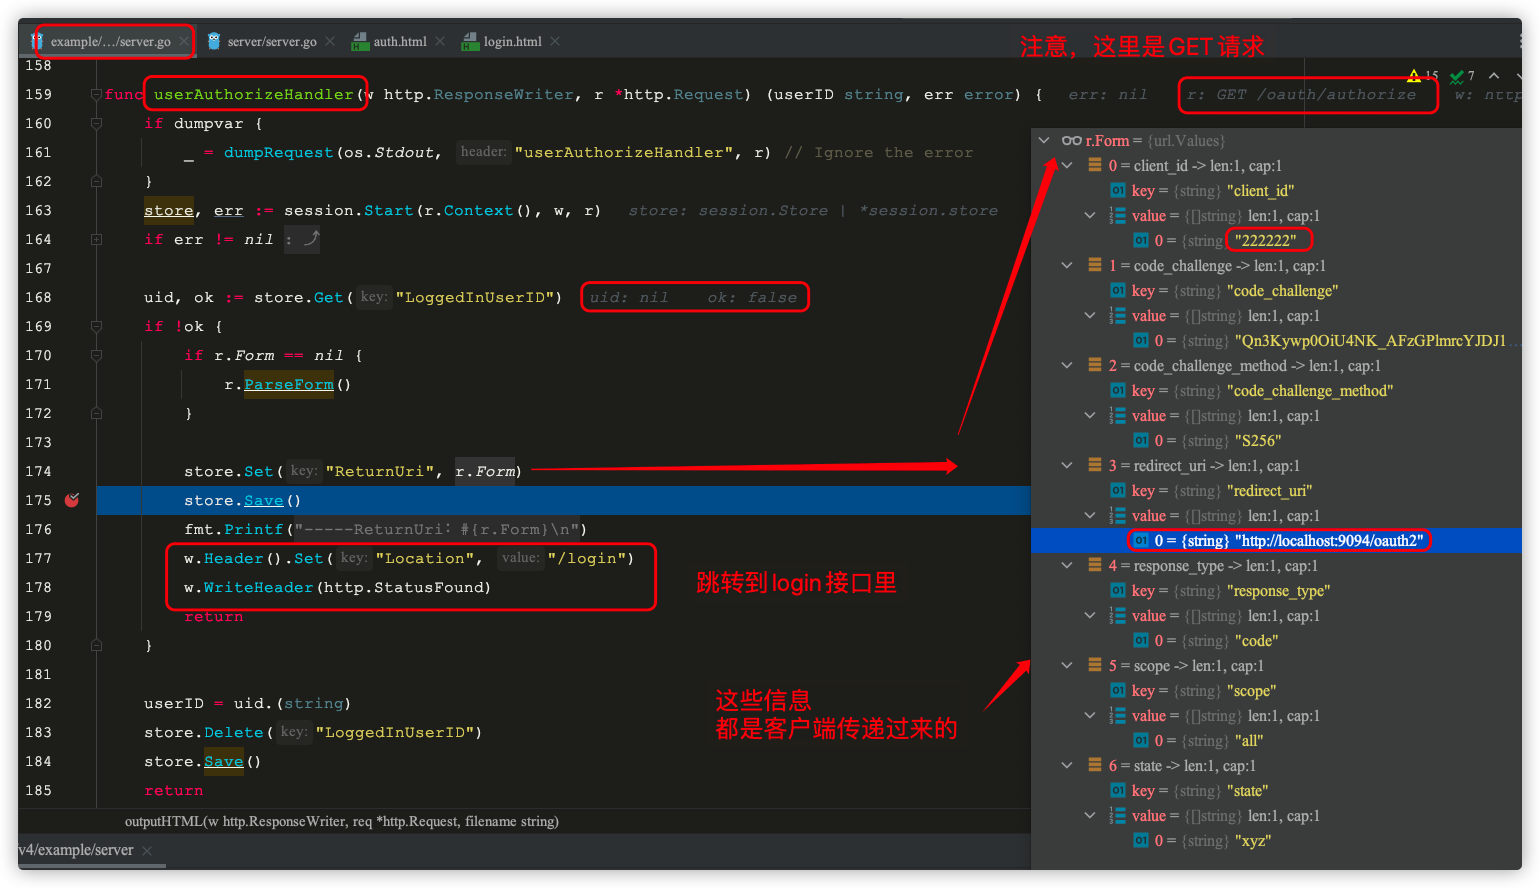Close the example/.../server.go tab
The width and height of the screenshot is (1540, 888).
(x=184, y=41)
